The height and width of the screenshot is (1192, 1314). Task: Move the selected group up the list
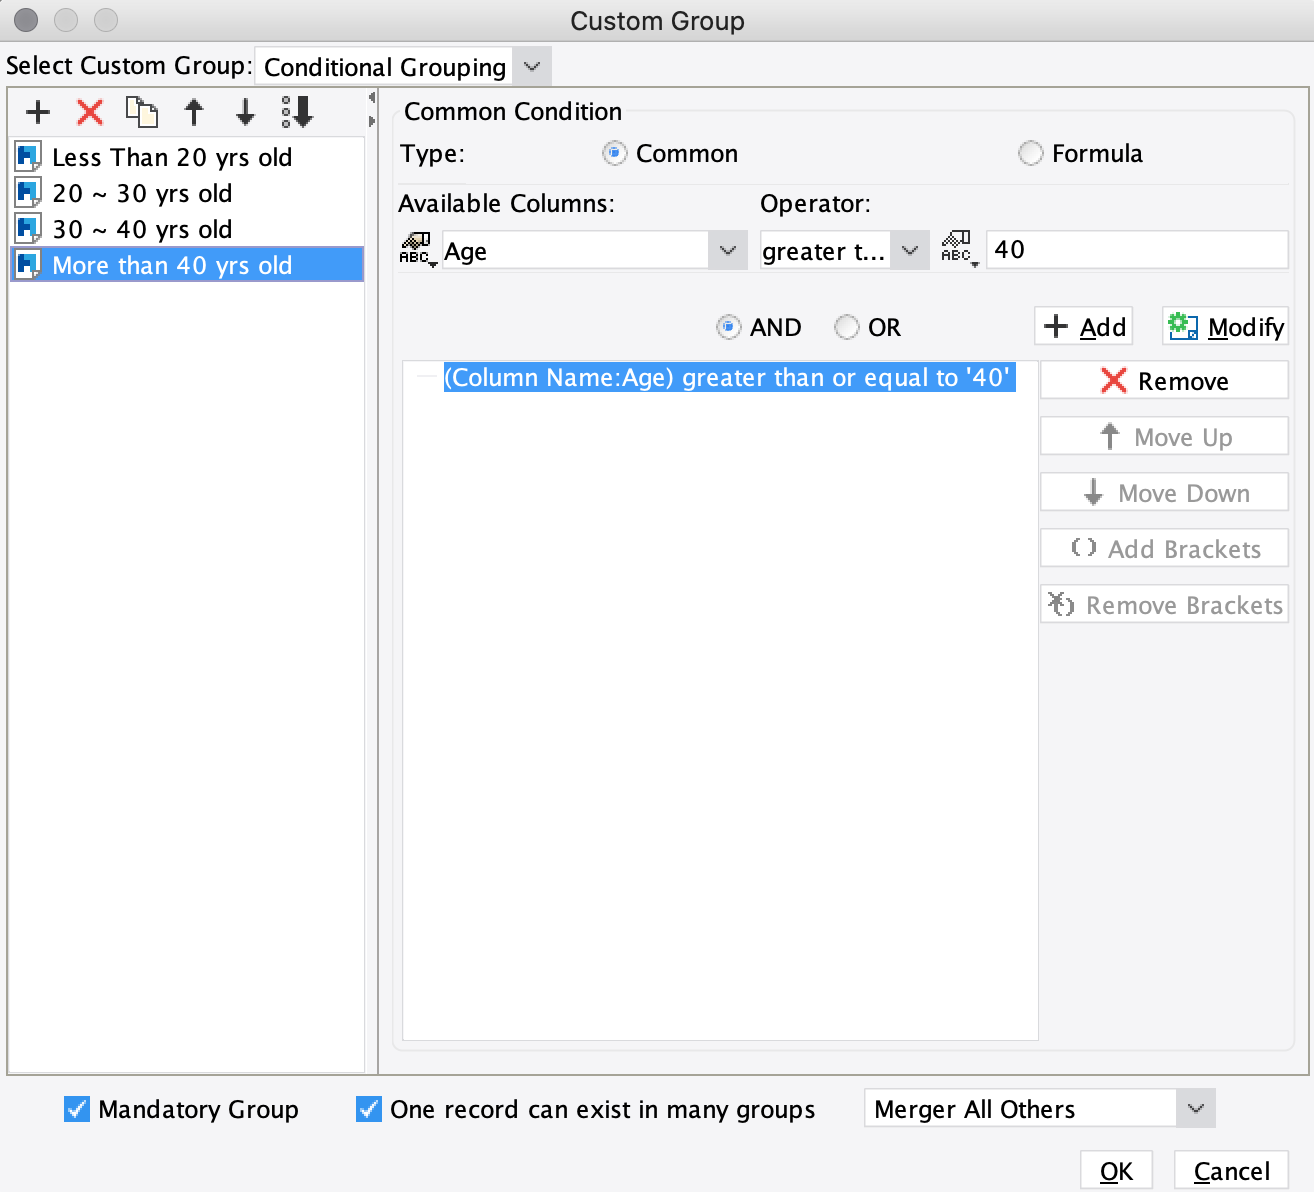194,112
